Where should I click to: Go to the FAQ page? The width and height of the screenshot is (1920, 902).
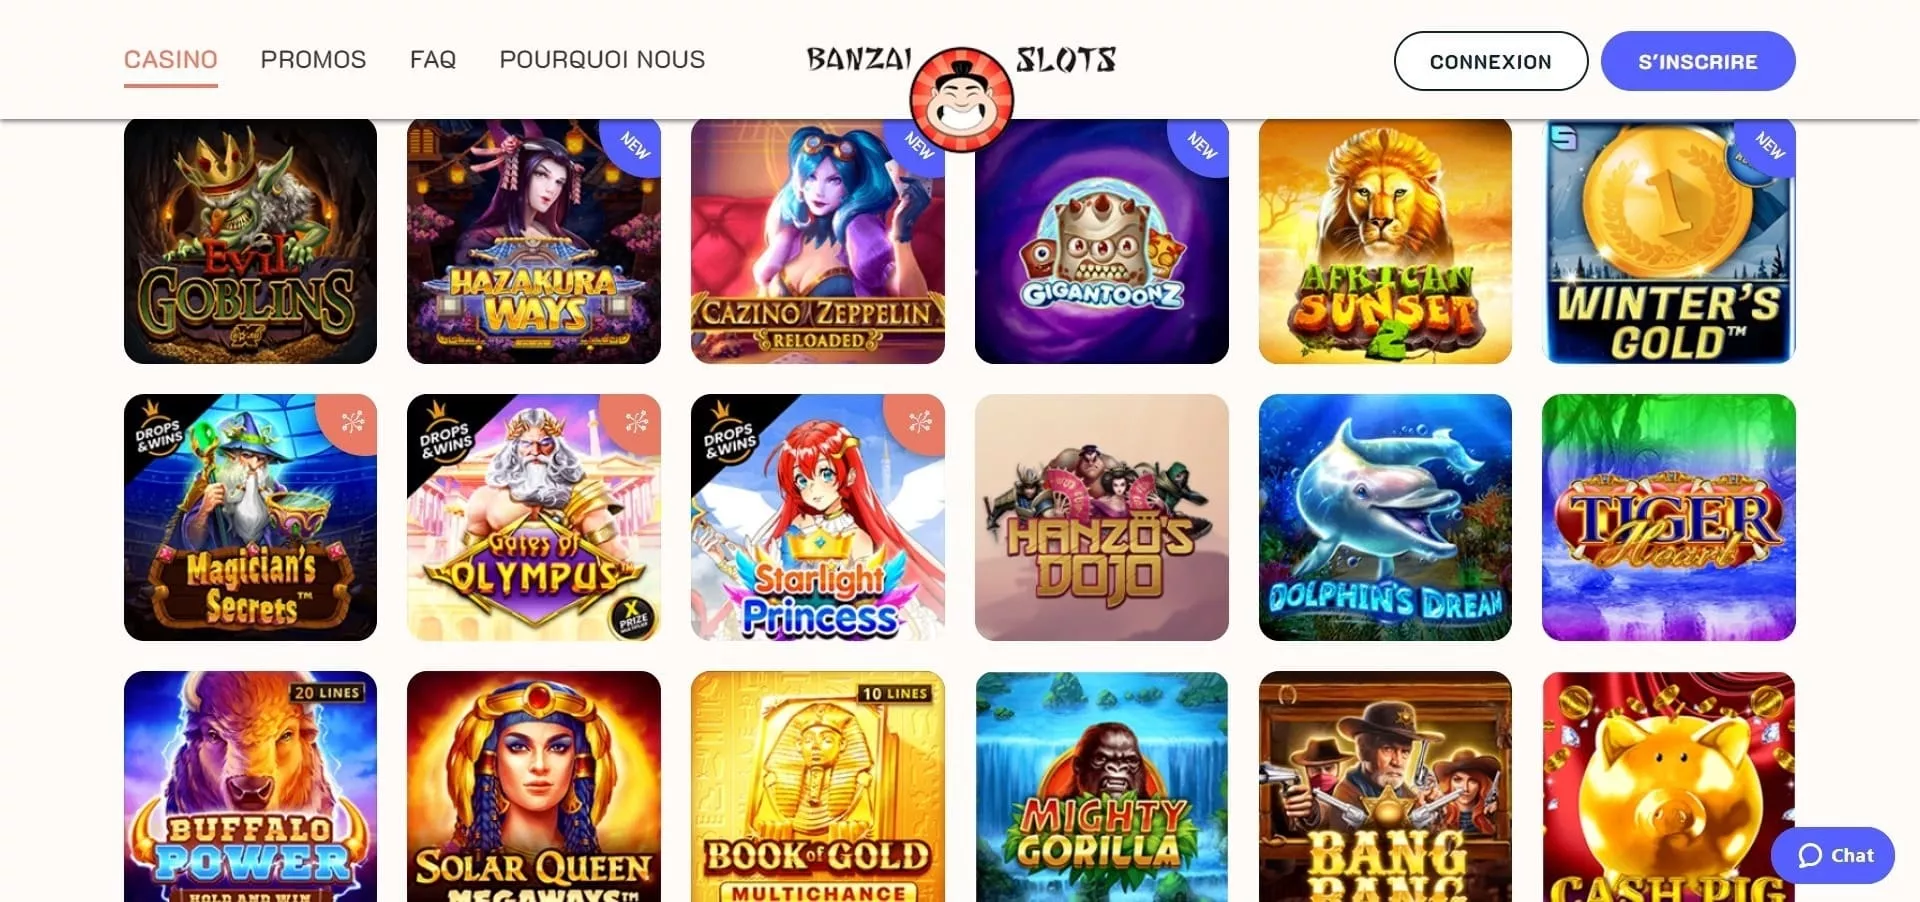(x=433, y=60)
